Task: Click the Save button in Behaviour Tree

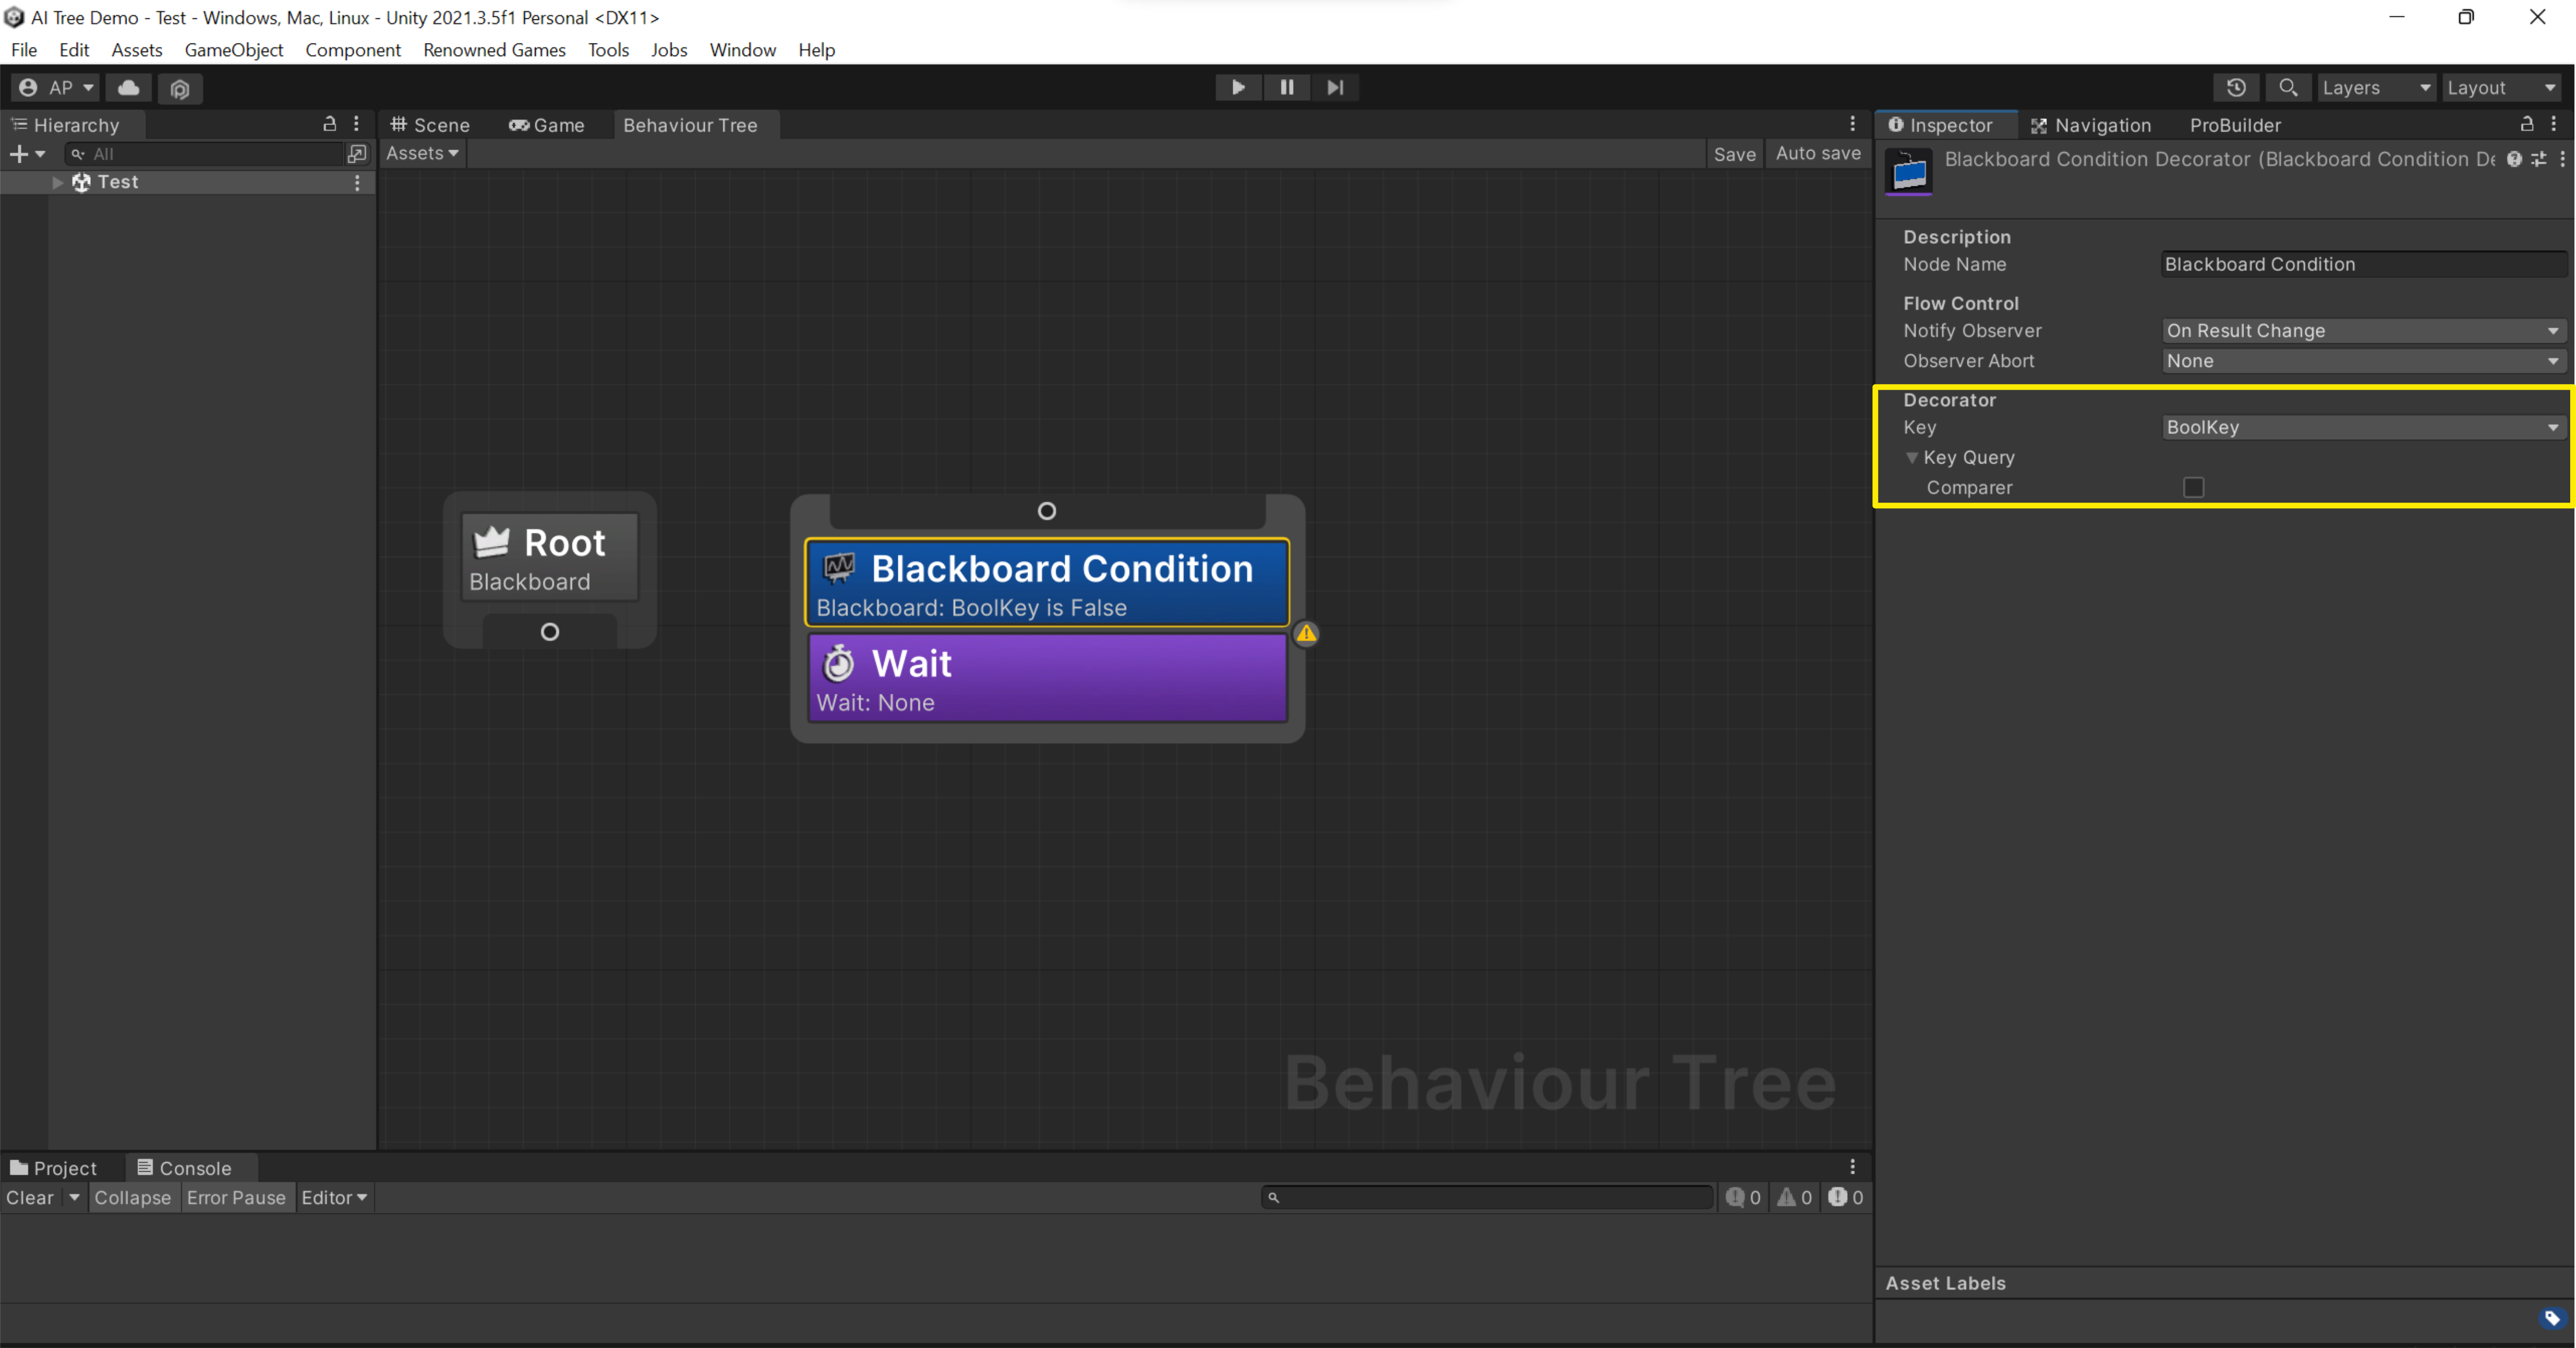Action: pyautogui.click(x=1734, y=154)
